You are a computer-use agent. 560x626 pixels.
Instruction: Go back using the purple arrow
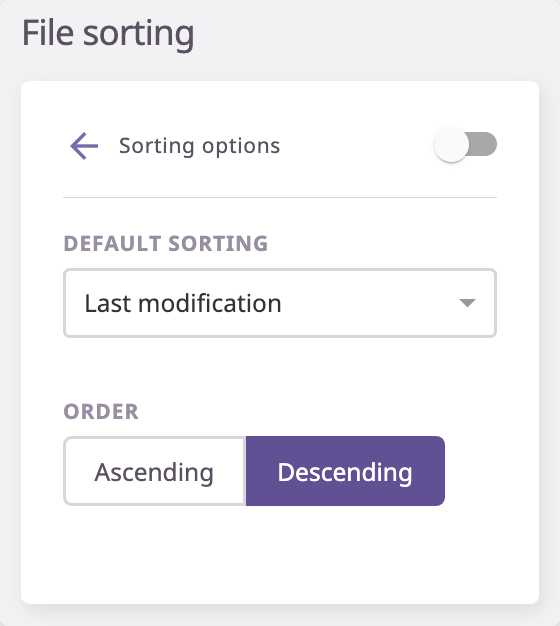click(x=84, y=146)
